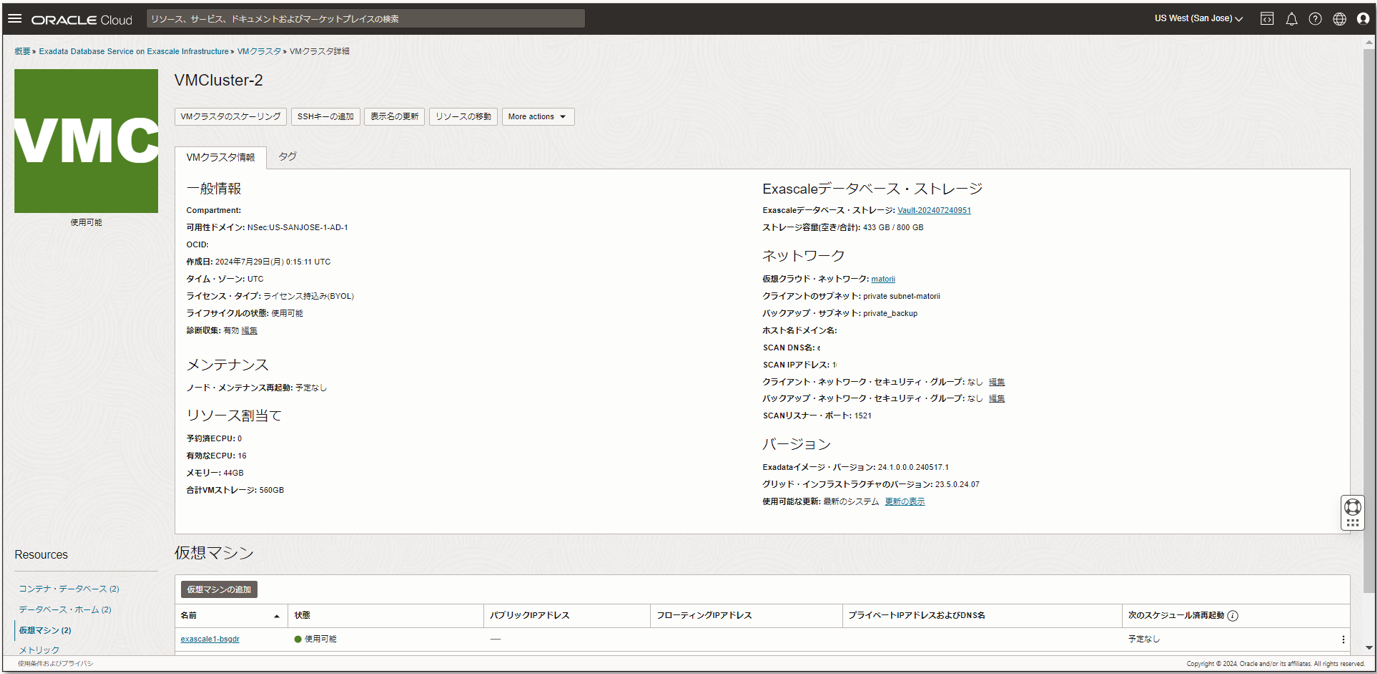Click info icon beside next scheduled reboot column
This screenshot has width=1377, height=674.
pos(1233,616)
